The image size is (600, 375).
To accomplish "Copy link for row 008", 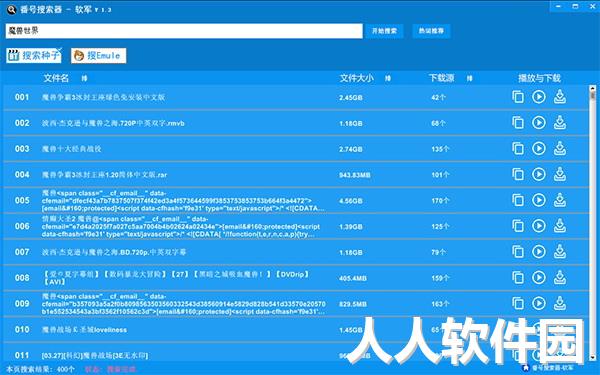I will point(518,277).
